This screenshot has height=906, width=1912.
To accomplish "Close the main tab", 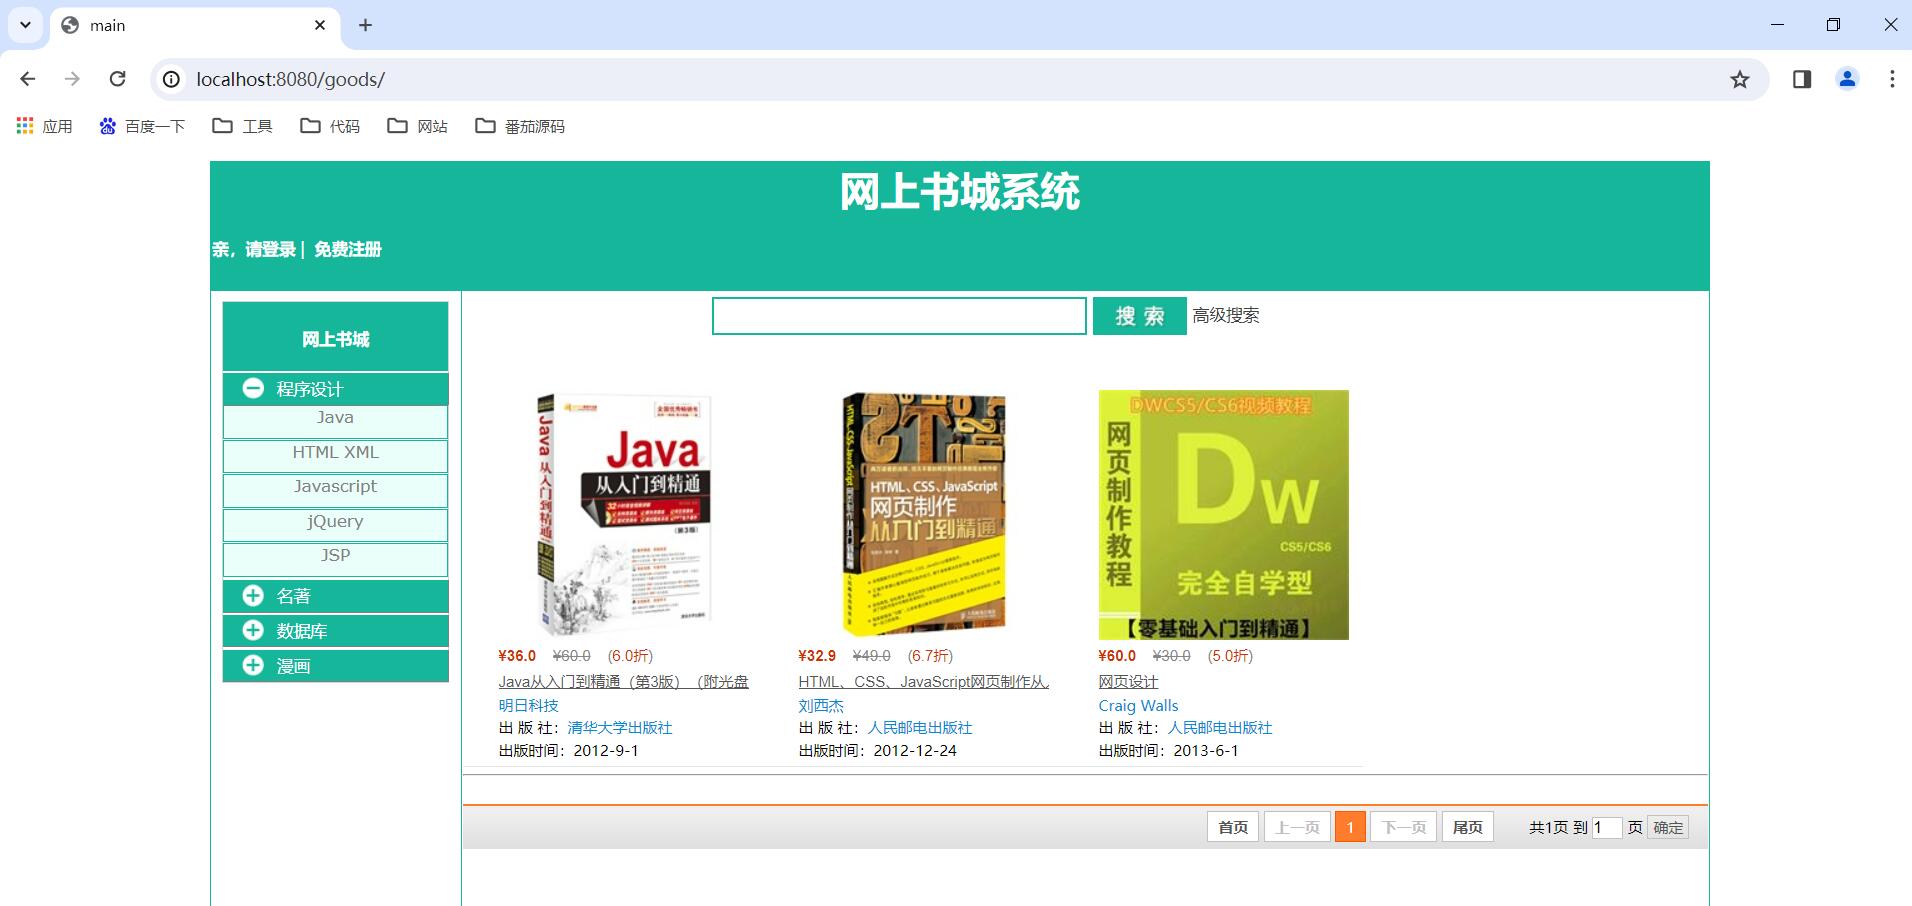I will tap(320, 25).
